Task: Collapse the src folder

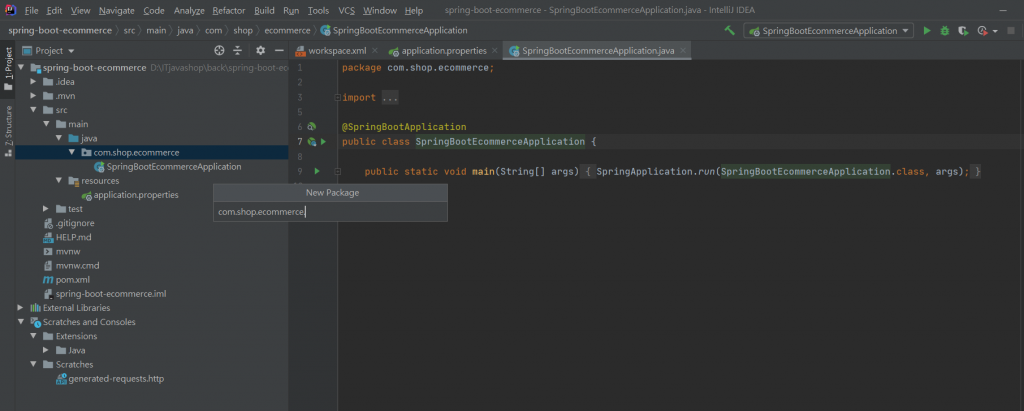Action: (x=33, y=110)
